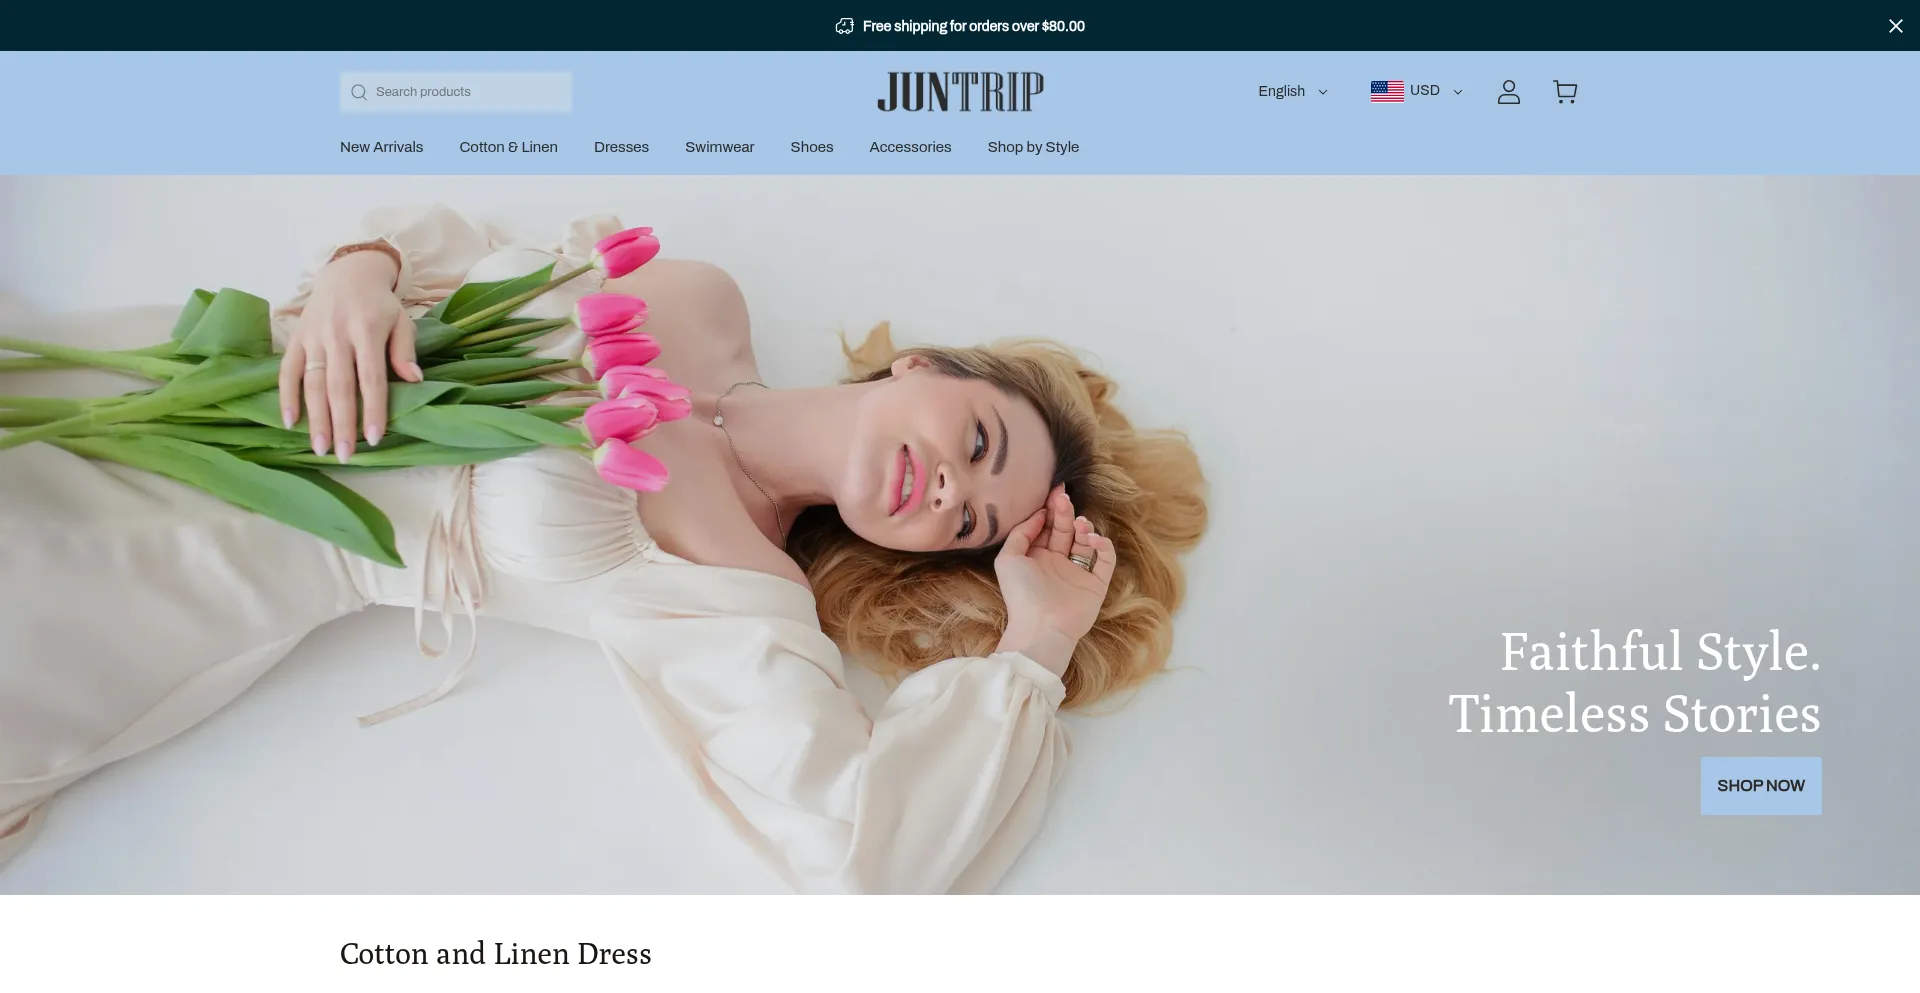The image size is (1920, 993).
Task: Open the Dresses menu item
Action: [621, 147]
